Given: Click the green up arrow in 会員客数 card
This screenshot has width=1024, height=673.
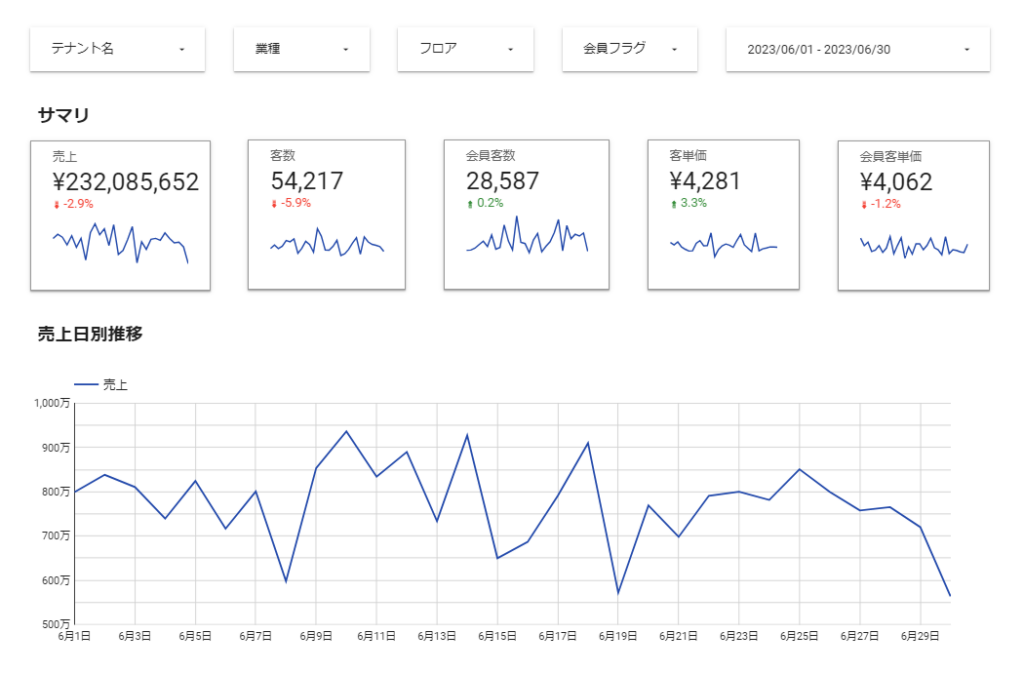Looking at the screenshot, I should click(x=470, y=204).
